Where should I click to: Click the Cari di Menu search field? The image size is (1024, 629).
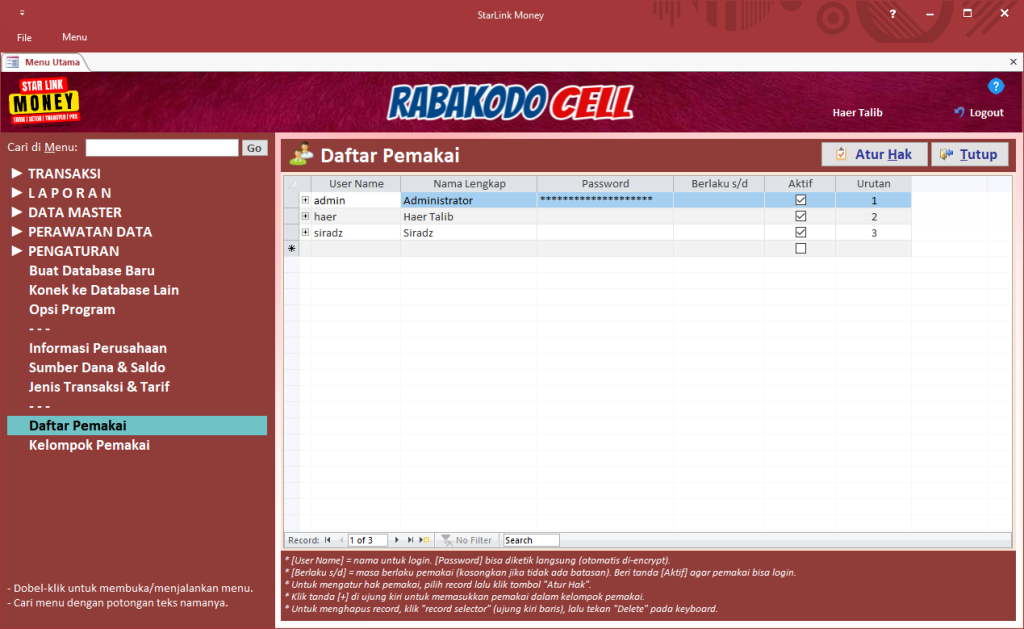pos(162,148)
